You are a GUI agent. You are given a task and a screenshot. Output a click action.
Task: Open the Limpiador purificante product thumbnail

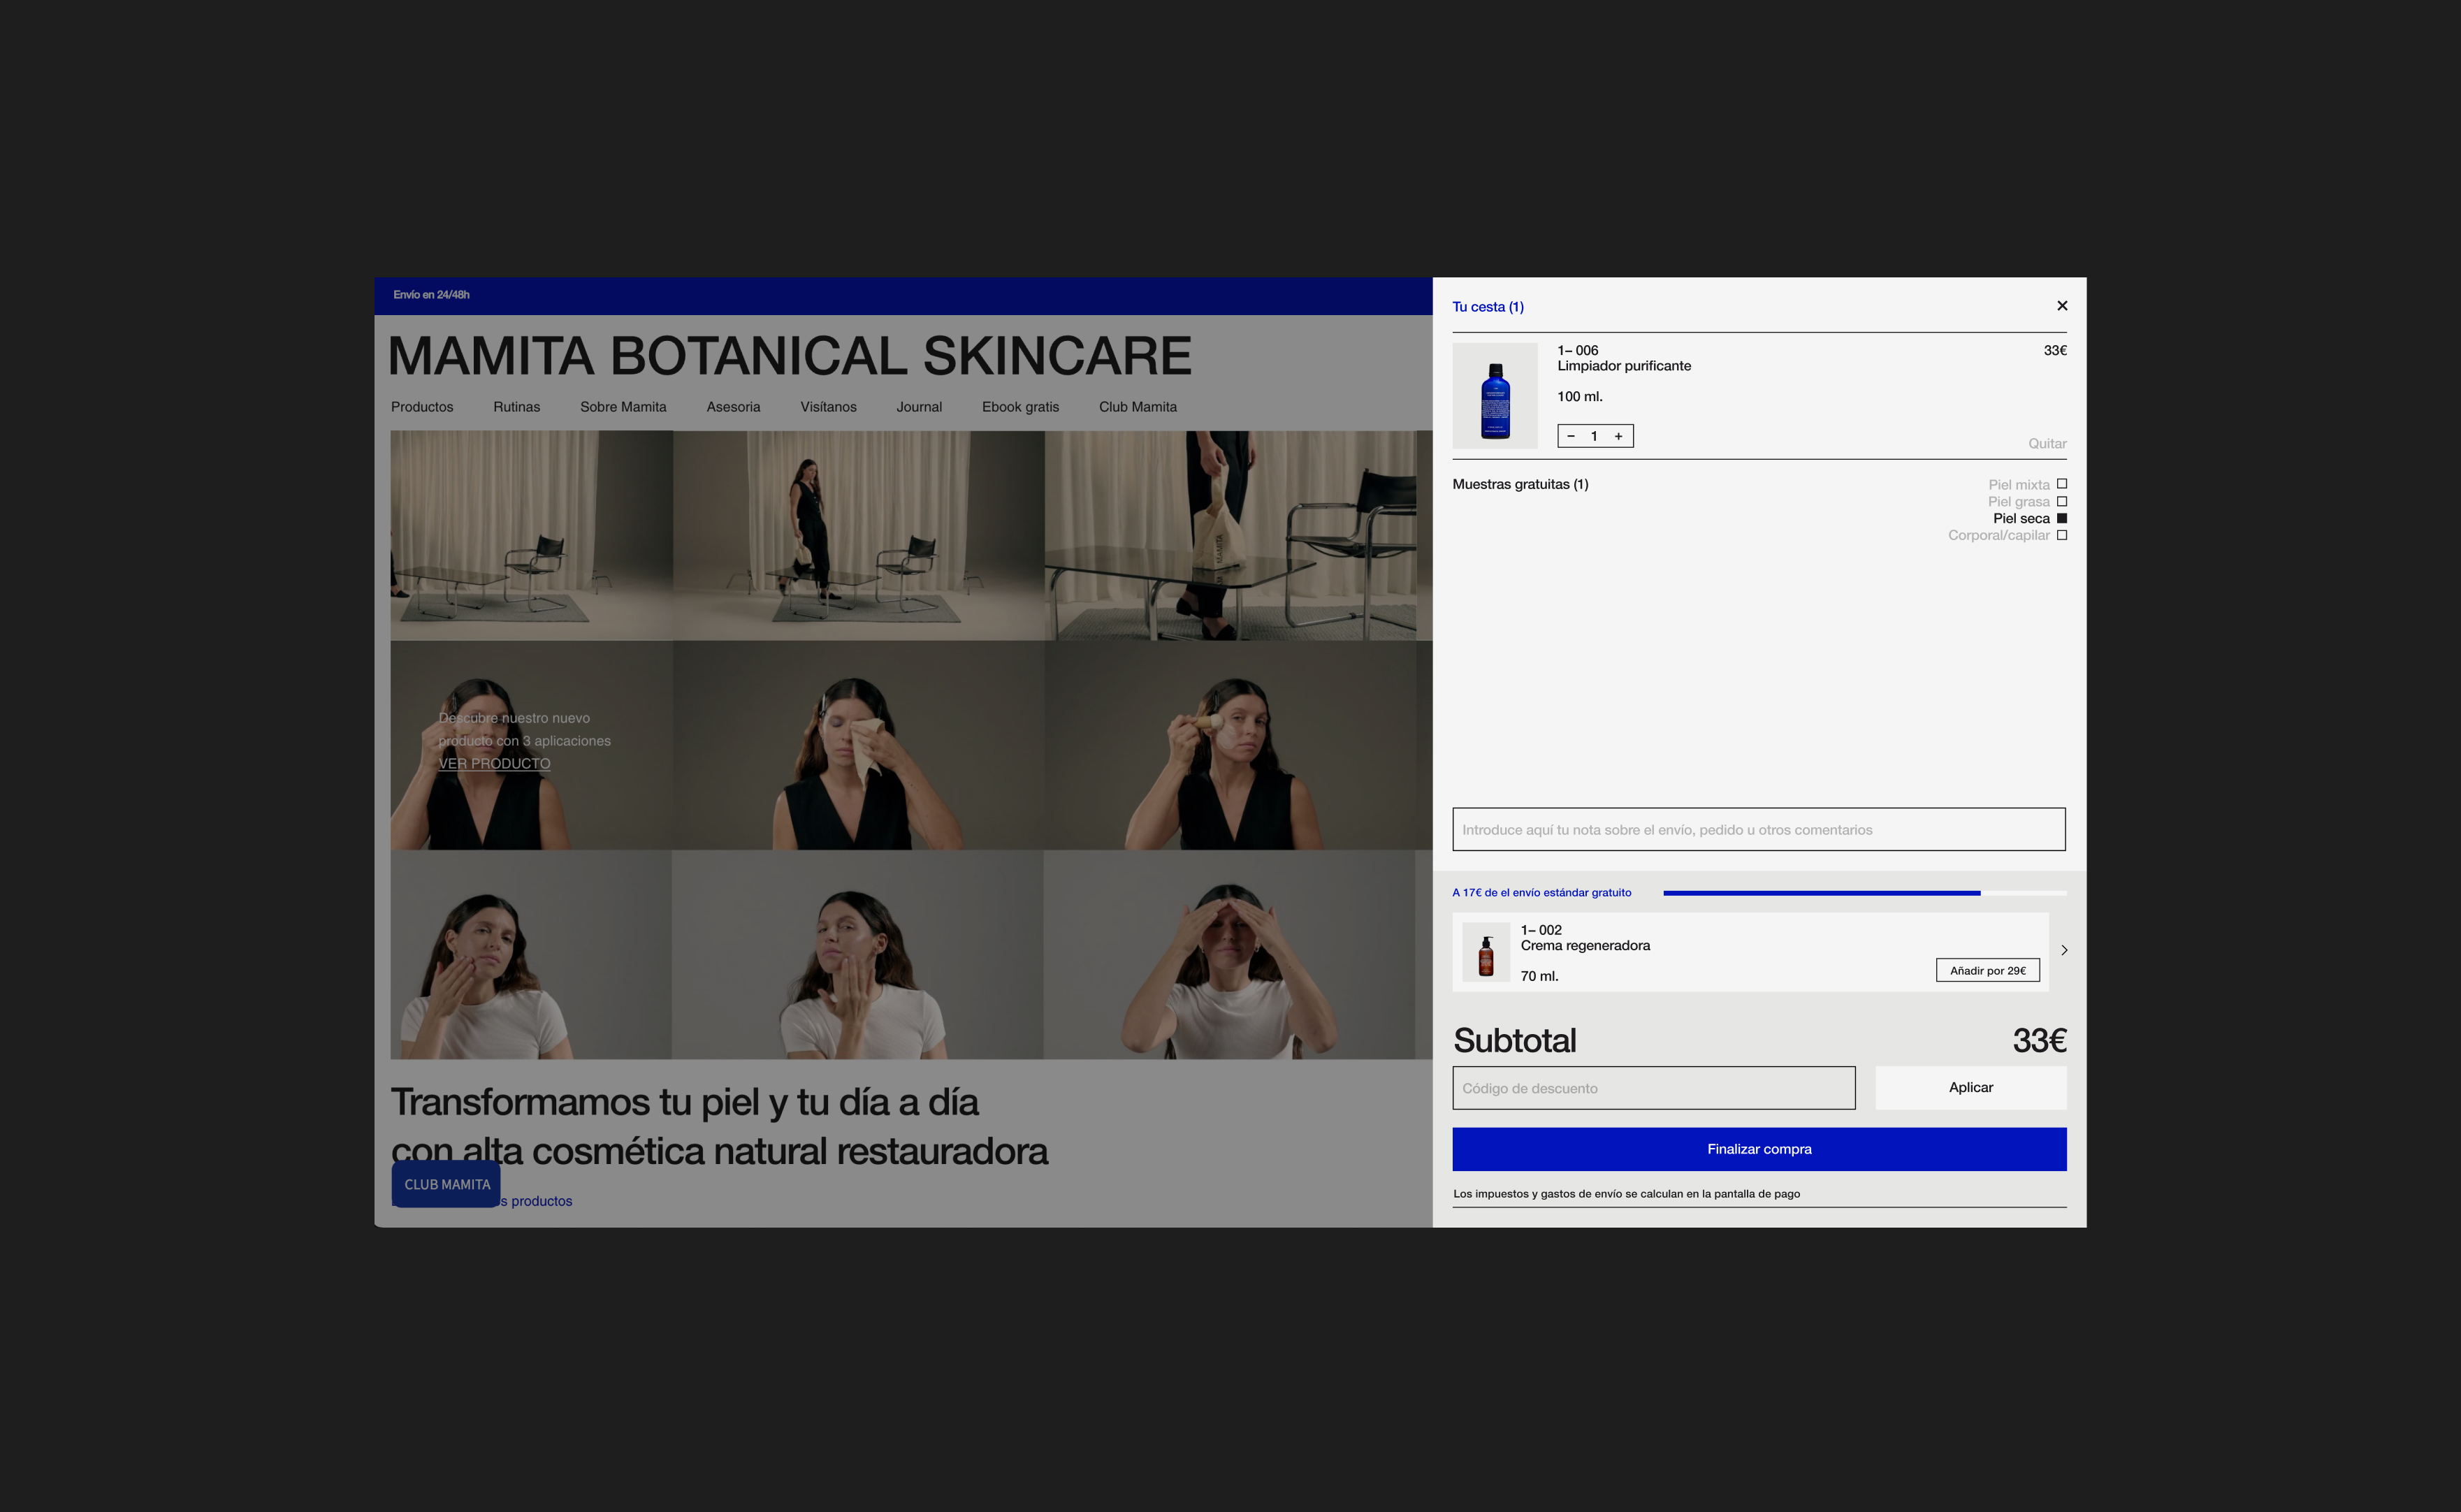1495,396
